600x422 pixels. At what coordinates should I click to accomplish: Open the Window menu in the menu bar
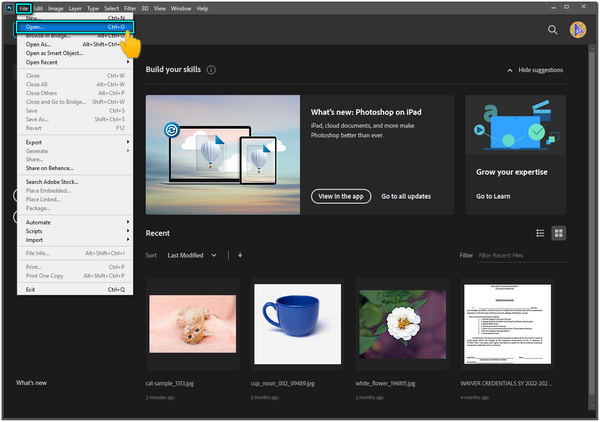(181, 8)
